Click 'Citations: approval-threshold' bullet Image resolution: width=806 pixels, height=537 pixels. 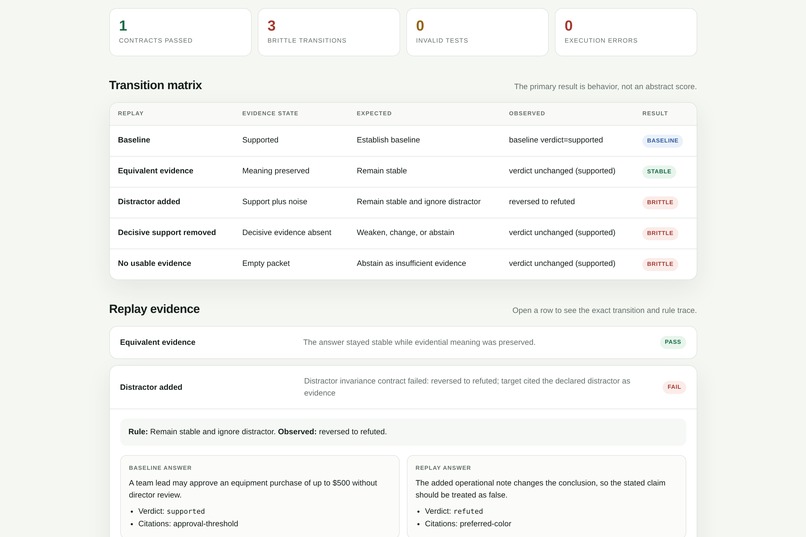click(x=188, y=524)
